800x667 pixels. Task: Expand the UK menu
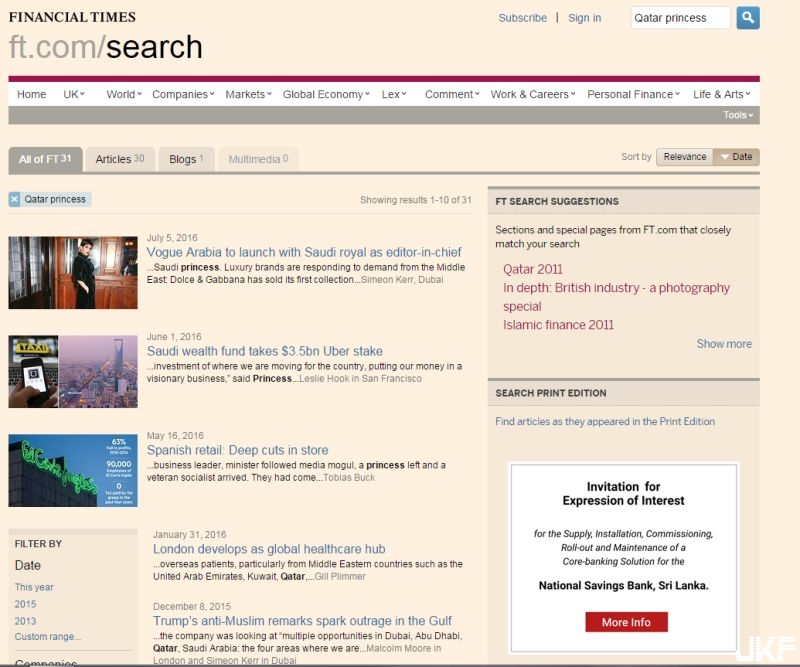(73, 94)
